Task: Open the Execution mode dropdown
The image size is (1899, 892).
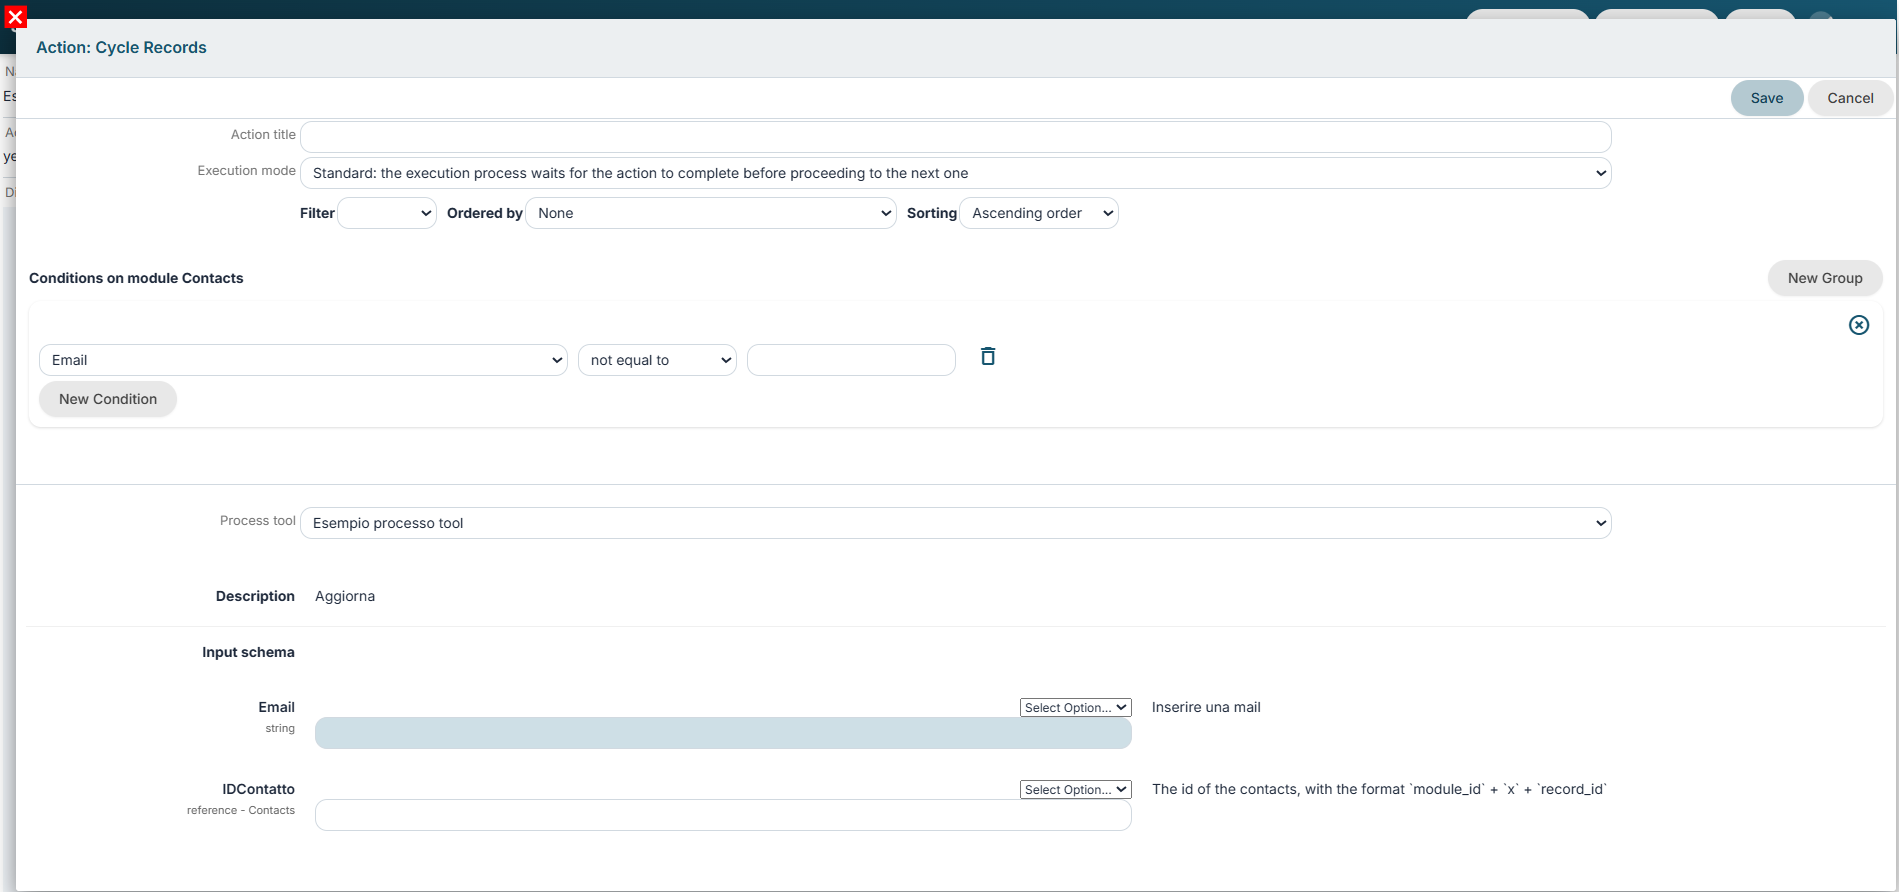Action: coord(955,173)
